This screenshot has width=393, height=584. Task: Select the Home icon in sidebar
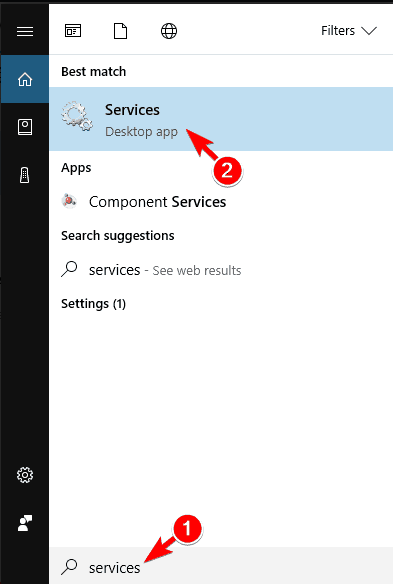[25, 79]
